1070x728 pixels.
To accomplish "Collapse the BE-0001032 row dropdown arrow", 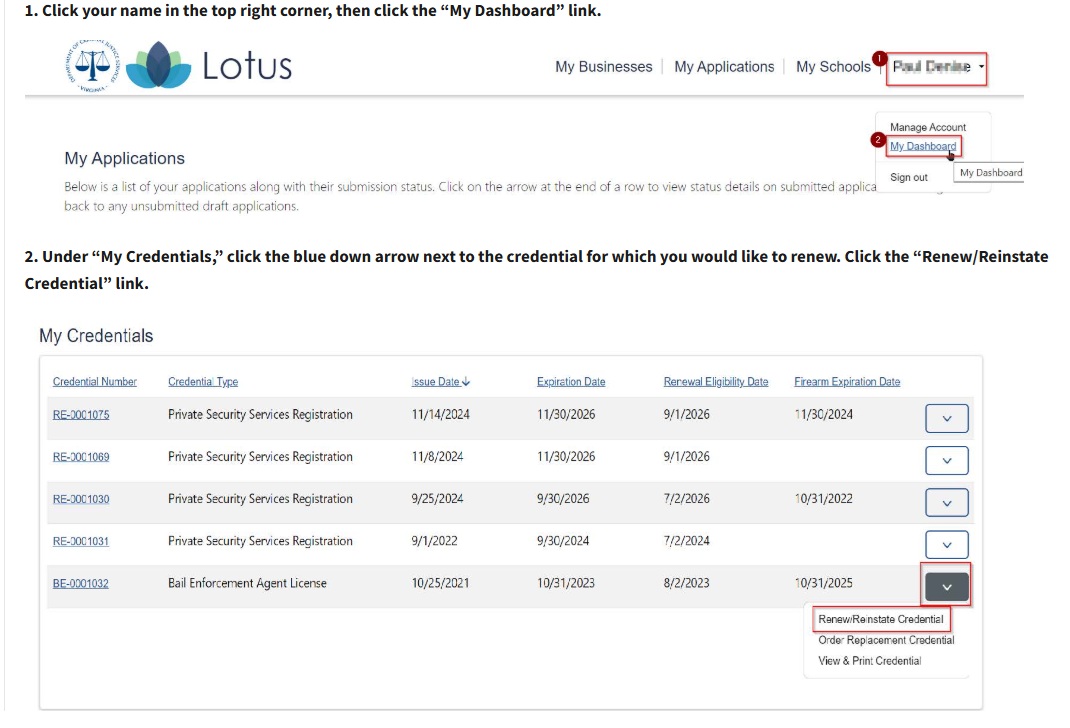I will click(x=946, y=586).
